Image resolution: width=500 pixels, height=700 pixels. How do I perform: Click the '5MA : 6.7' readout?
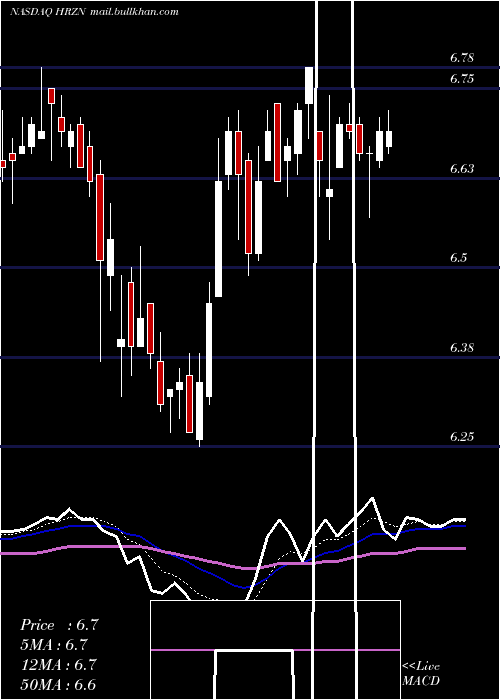54,645
